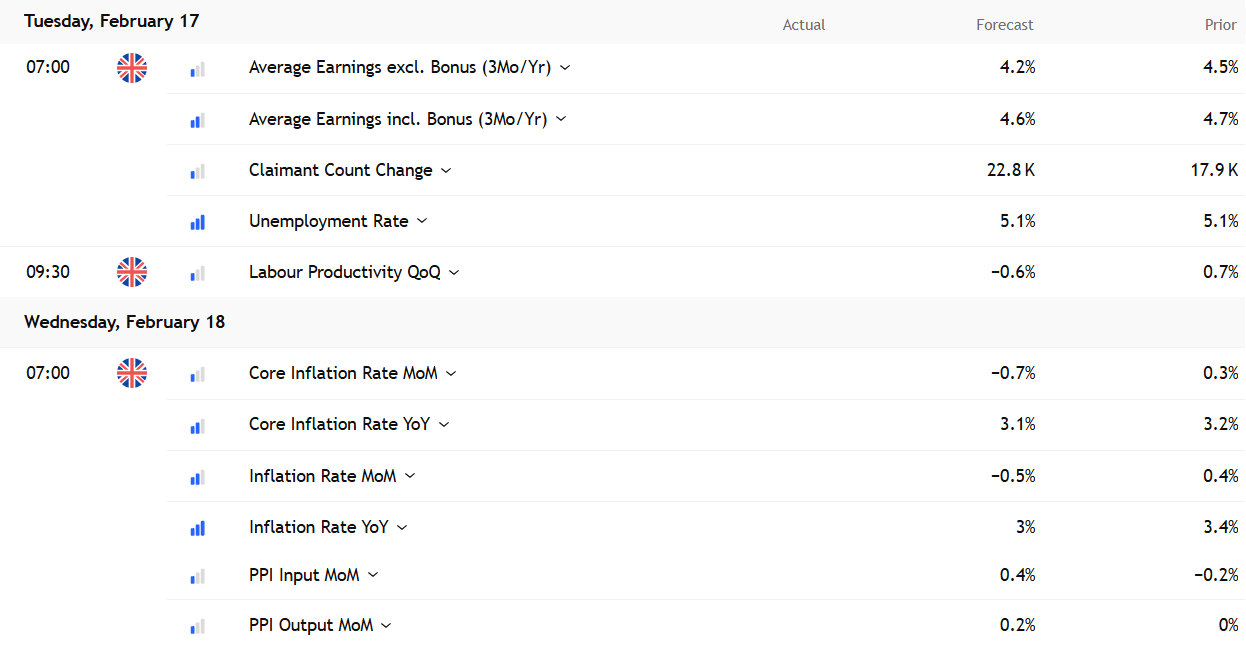Click the importance bars icon for Labour Productivity QoQ
This screenshot has width=1246, height=650.
click(x=198, y=273)
